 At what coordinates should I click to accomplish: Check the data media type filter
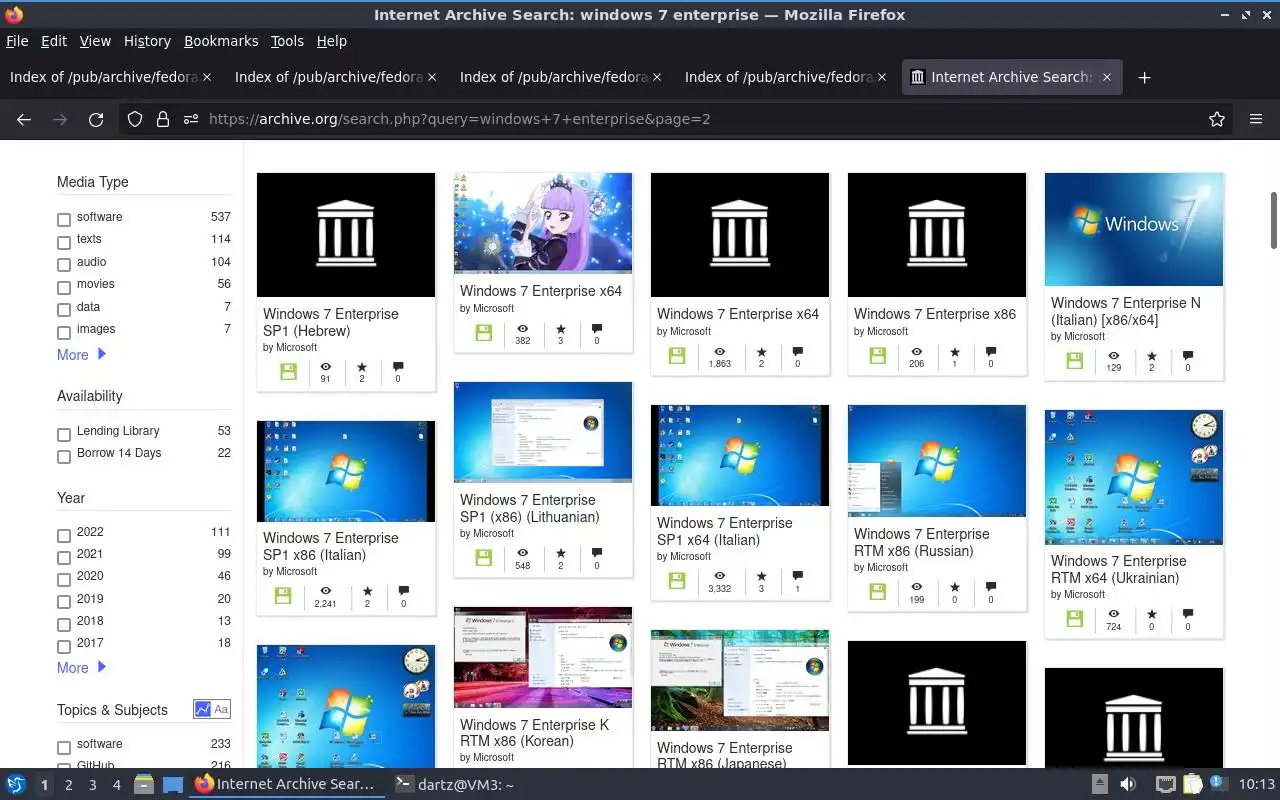(64, 309)
